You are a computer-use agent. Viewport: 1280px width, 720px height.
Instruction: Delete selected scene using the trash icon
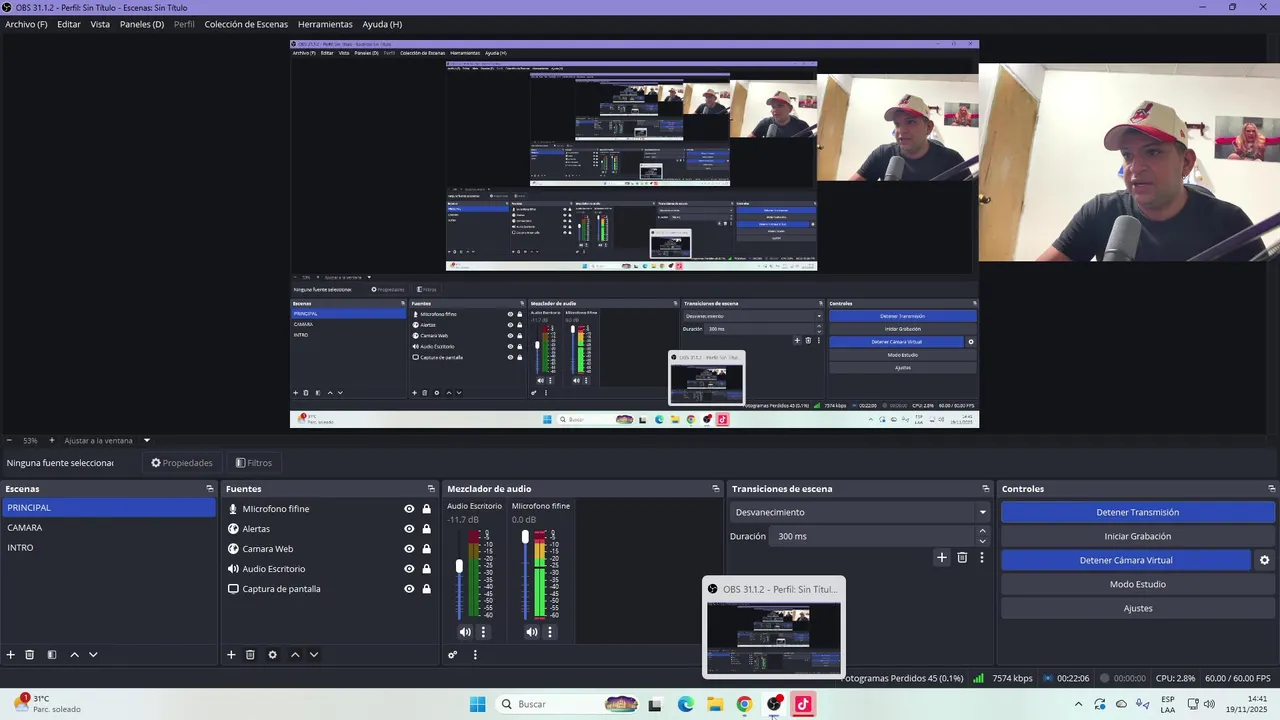30,655
